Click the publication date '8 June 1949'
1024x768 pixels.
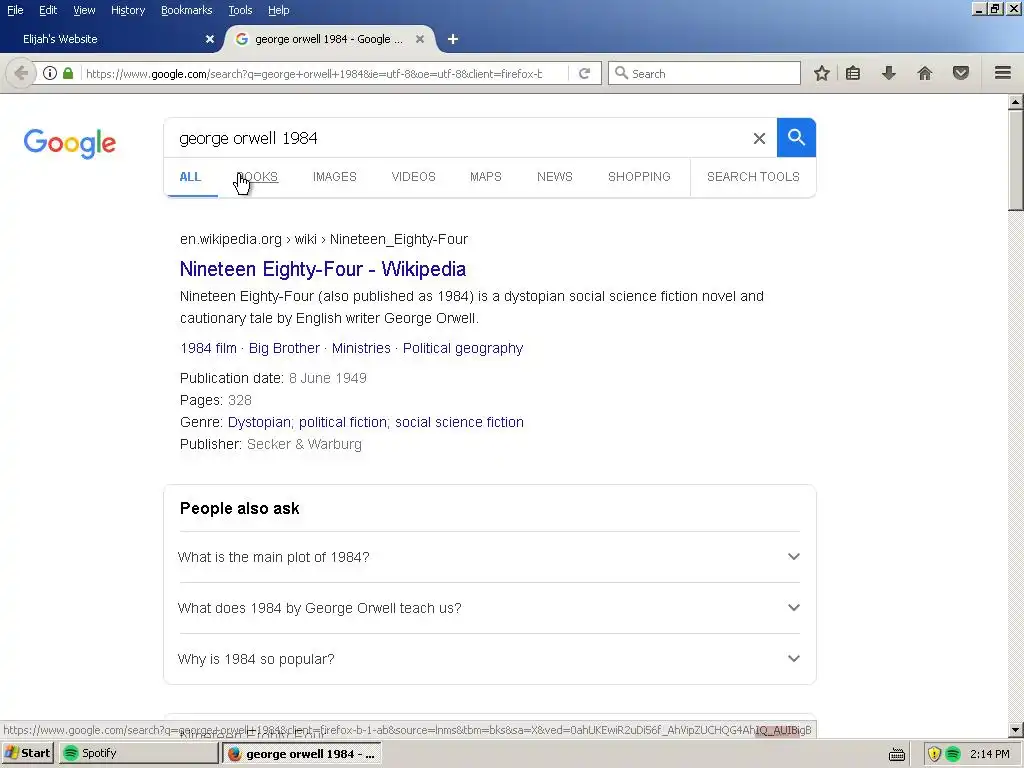coord(328,378)
